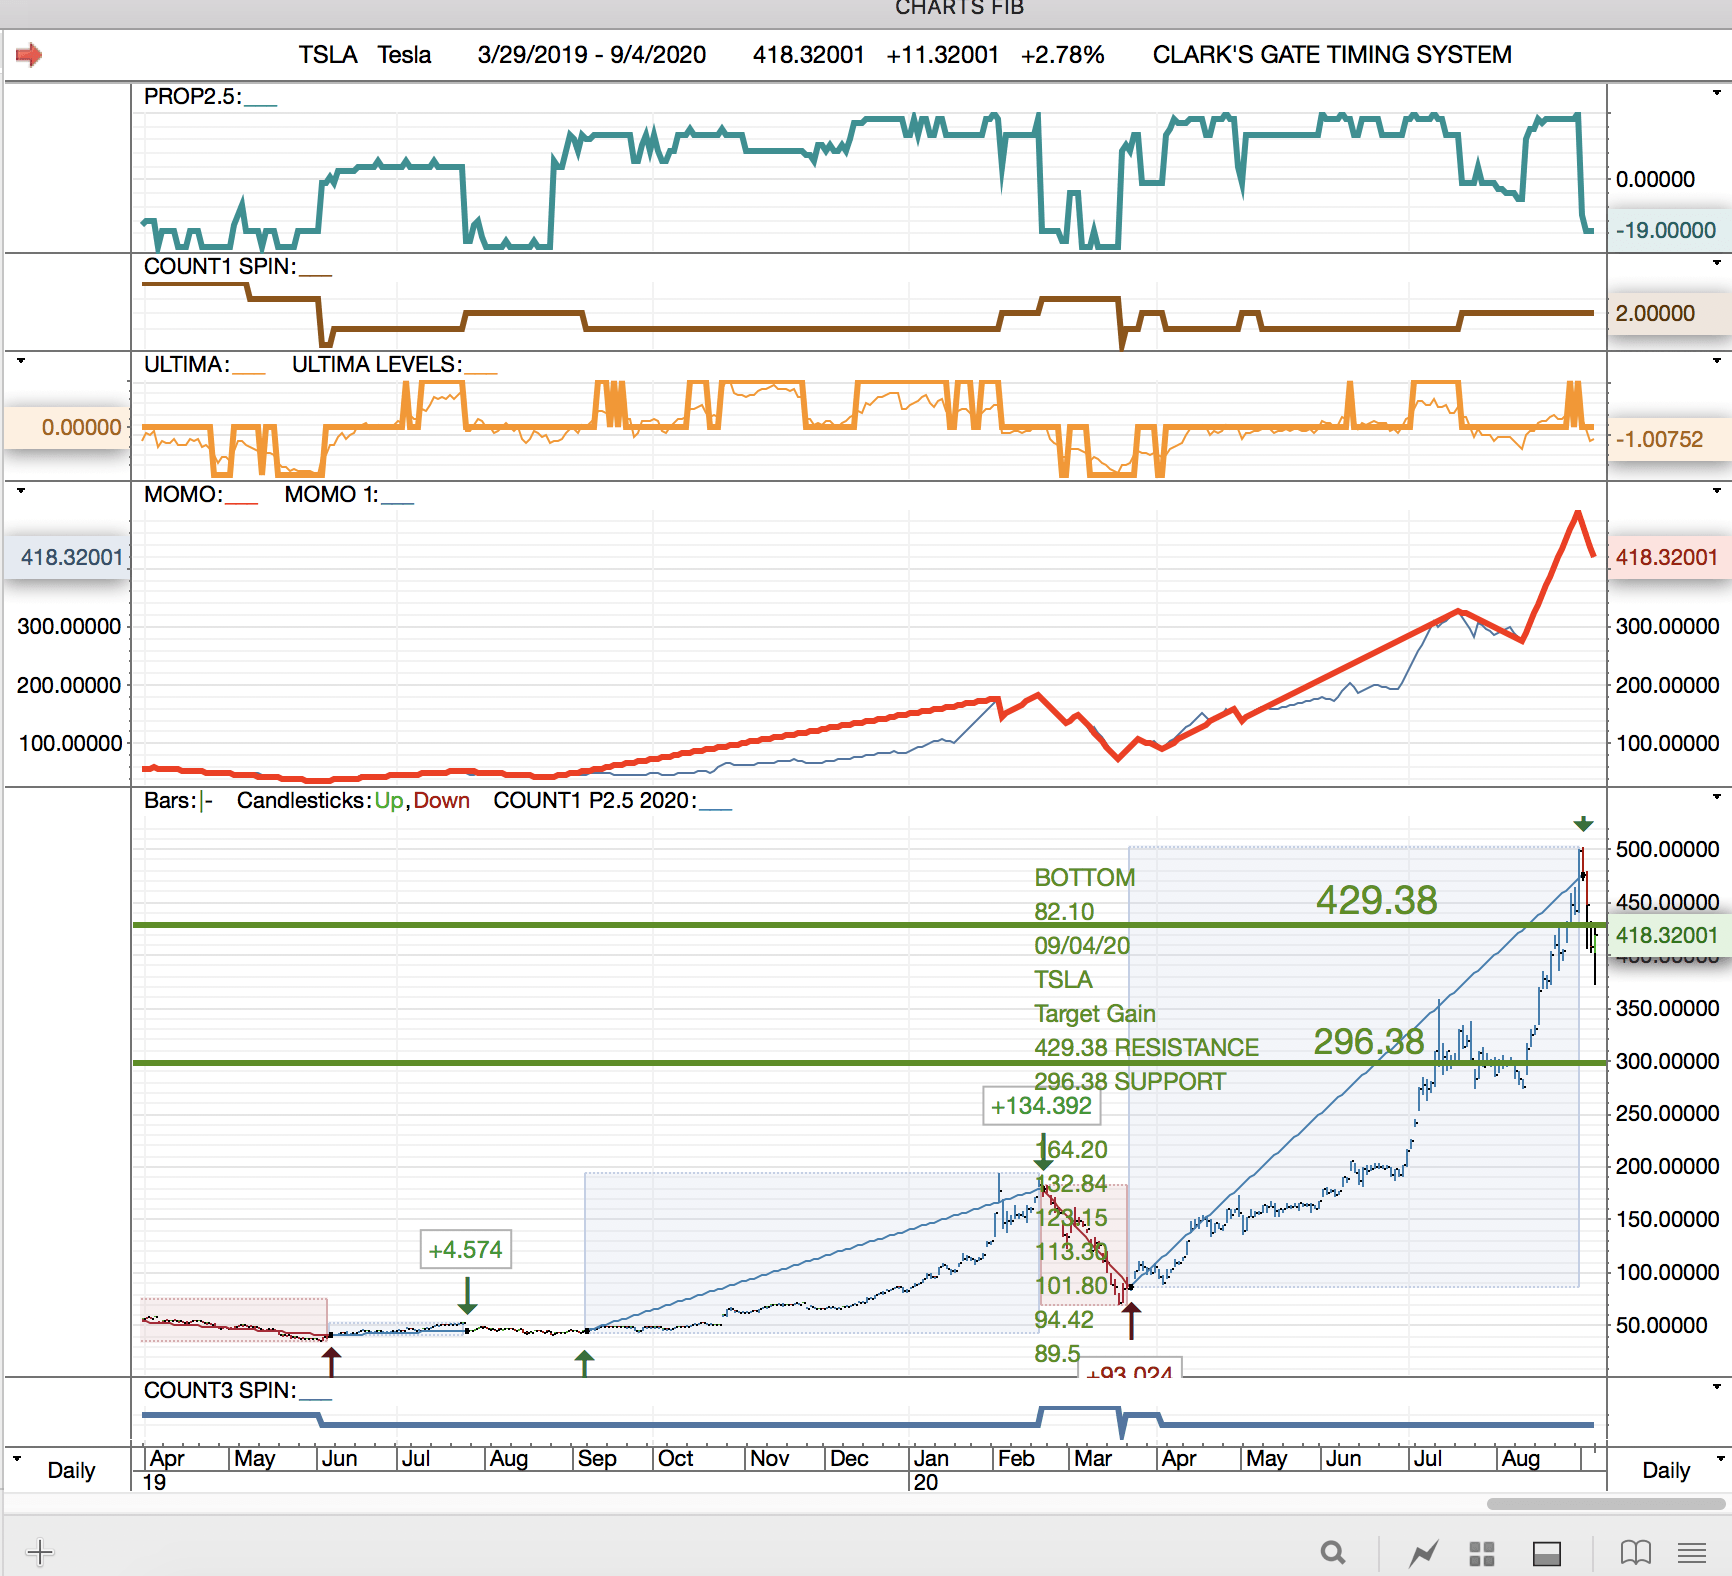Click the green down arrow under +4.574
Viewport: 1732px width, 1576px height.
click(467, 1295)
